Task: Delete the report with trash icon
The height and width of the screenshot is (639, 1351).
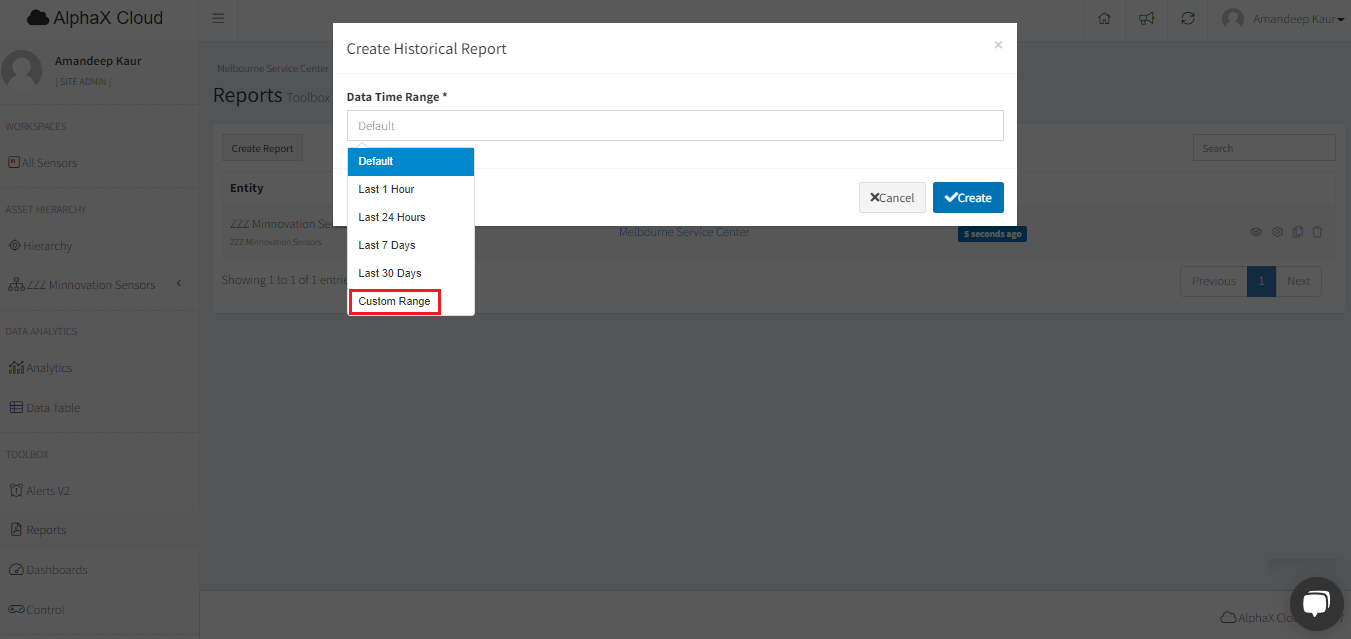Action: pyautogui.click(x=1317, y=232)
